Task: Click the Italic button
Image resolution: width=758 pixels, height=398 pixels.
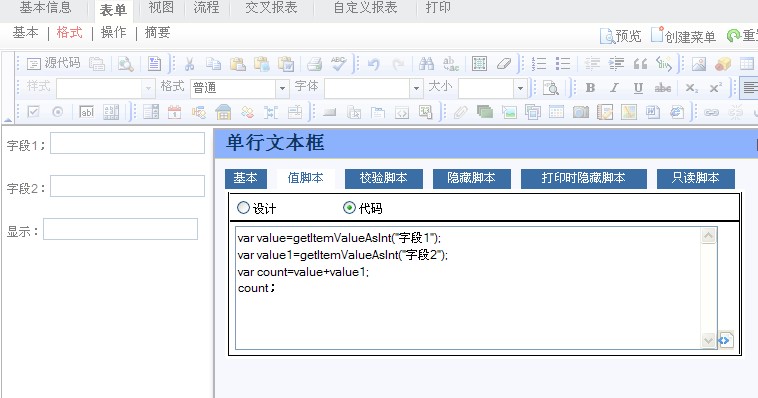Action: (x=614, y=88)
